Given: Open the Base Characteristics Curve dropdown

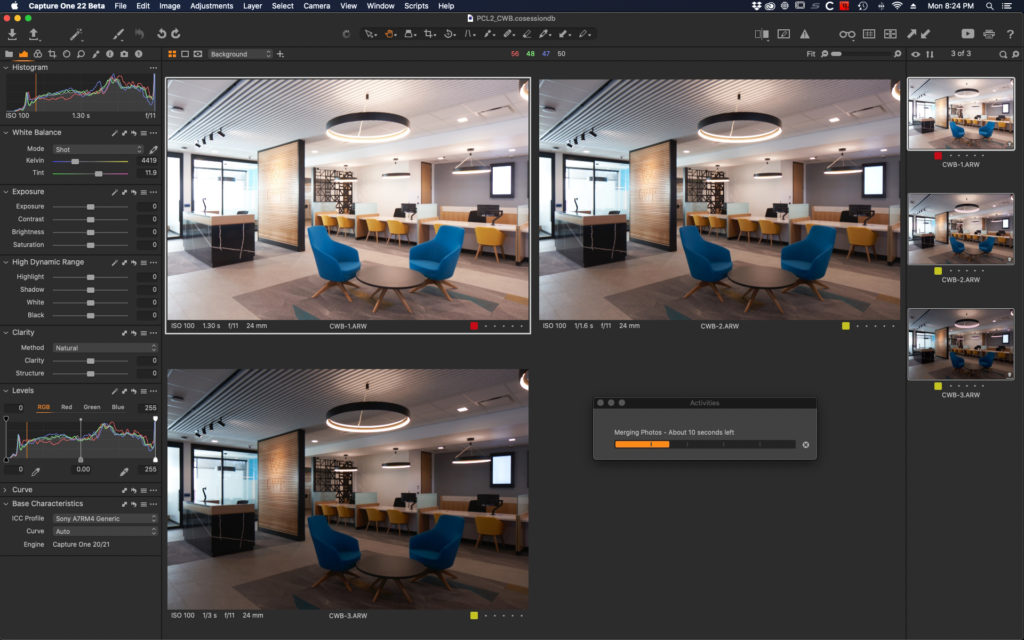Looking at the screenshot, I should 105,532.
